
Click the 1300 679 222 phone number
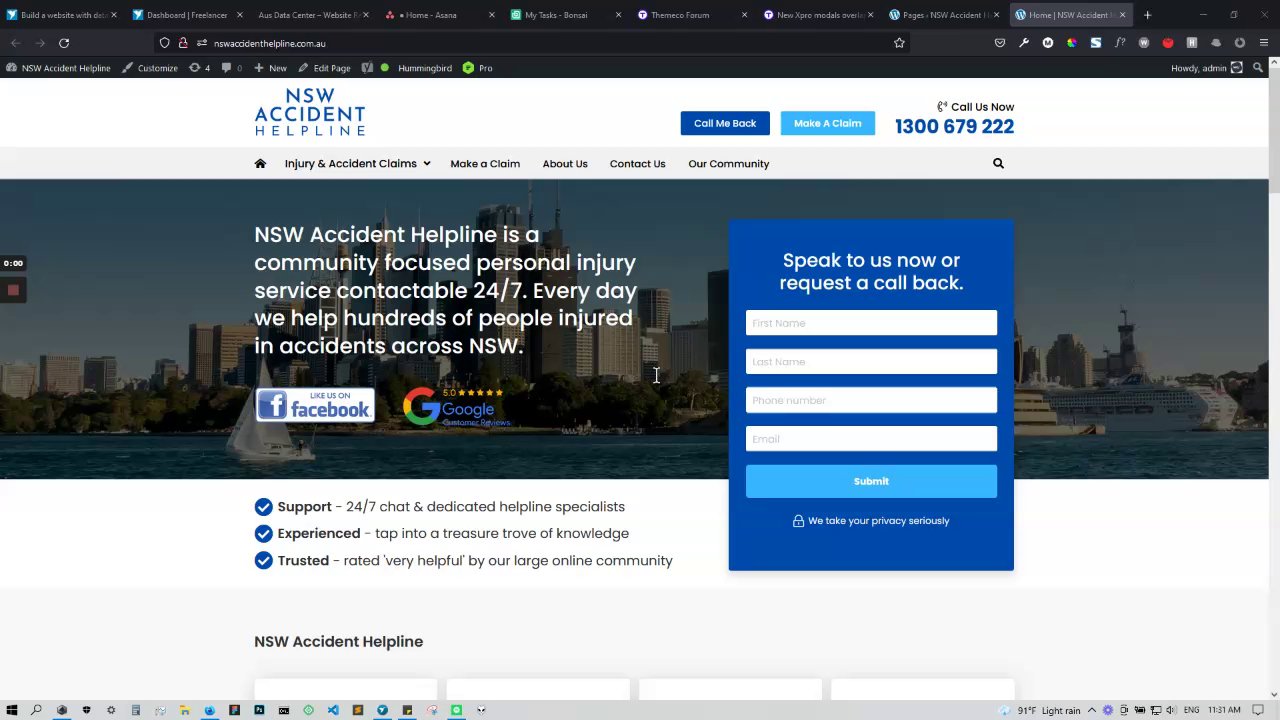[954, 127]
